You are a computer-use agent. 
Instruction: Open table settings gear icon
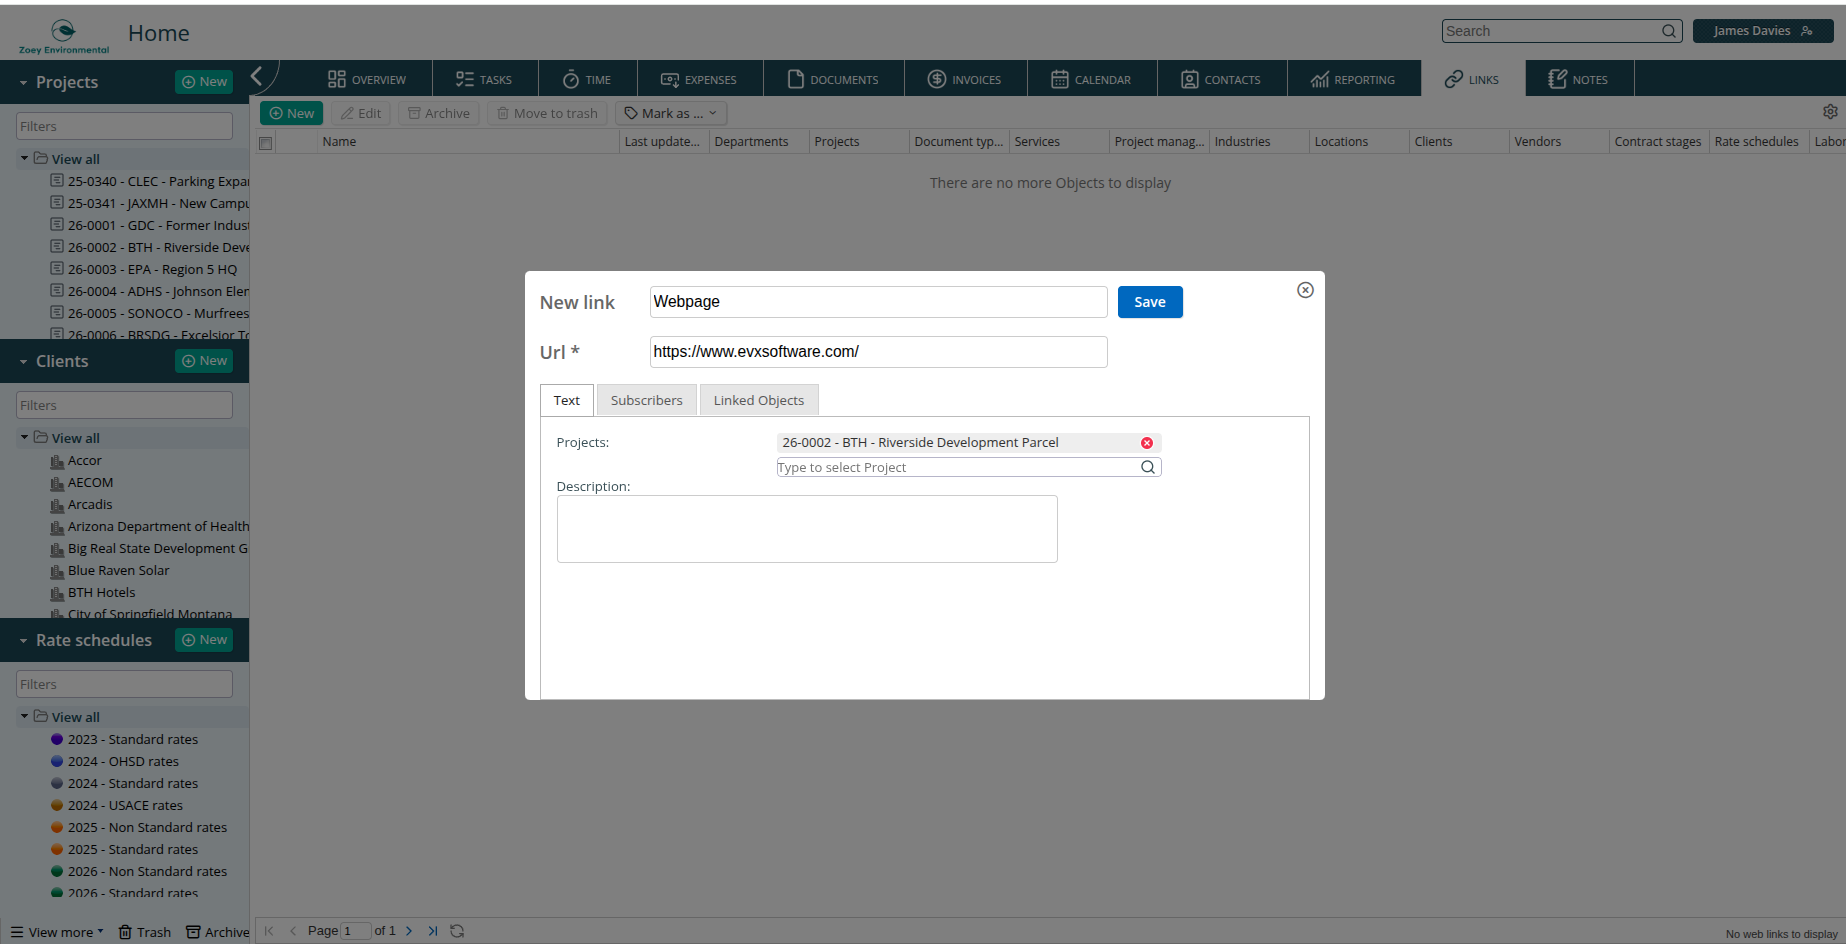point(1830,112)
